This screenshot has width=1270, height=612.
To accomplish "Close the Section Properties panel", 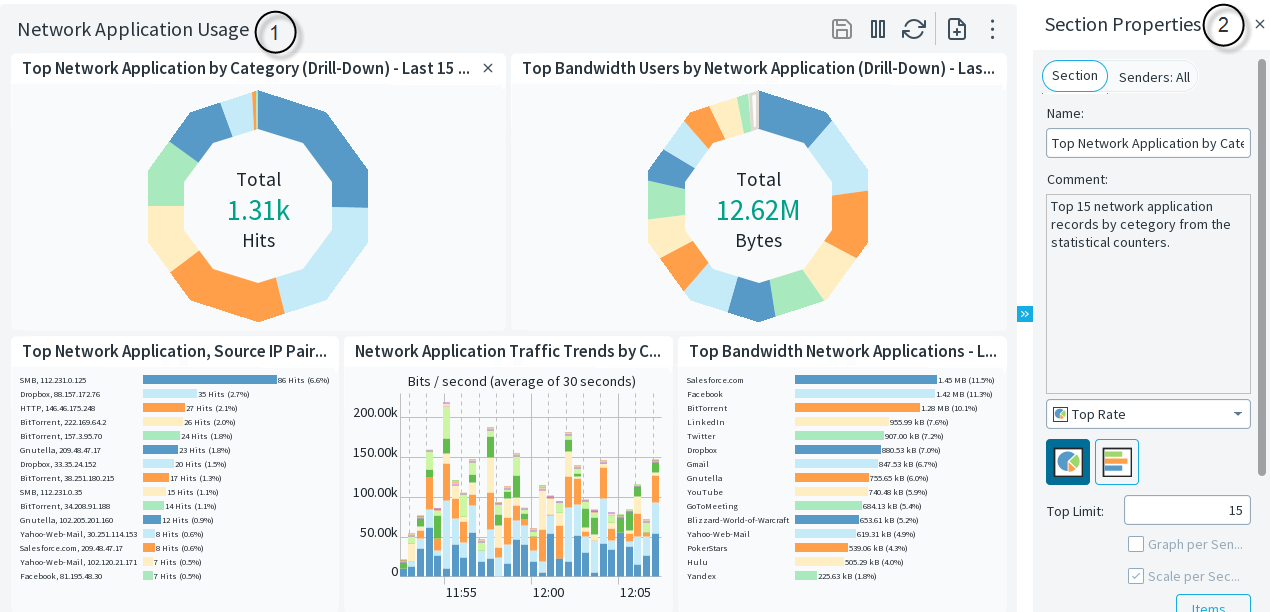I will click(1260, 25).
